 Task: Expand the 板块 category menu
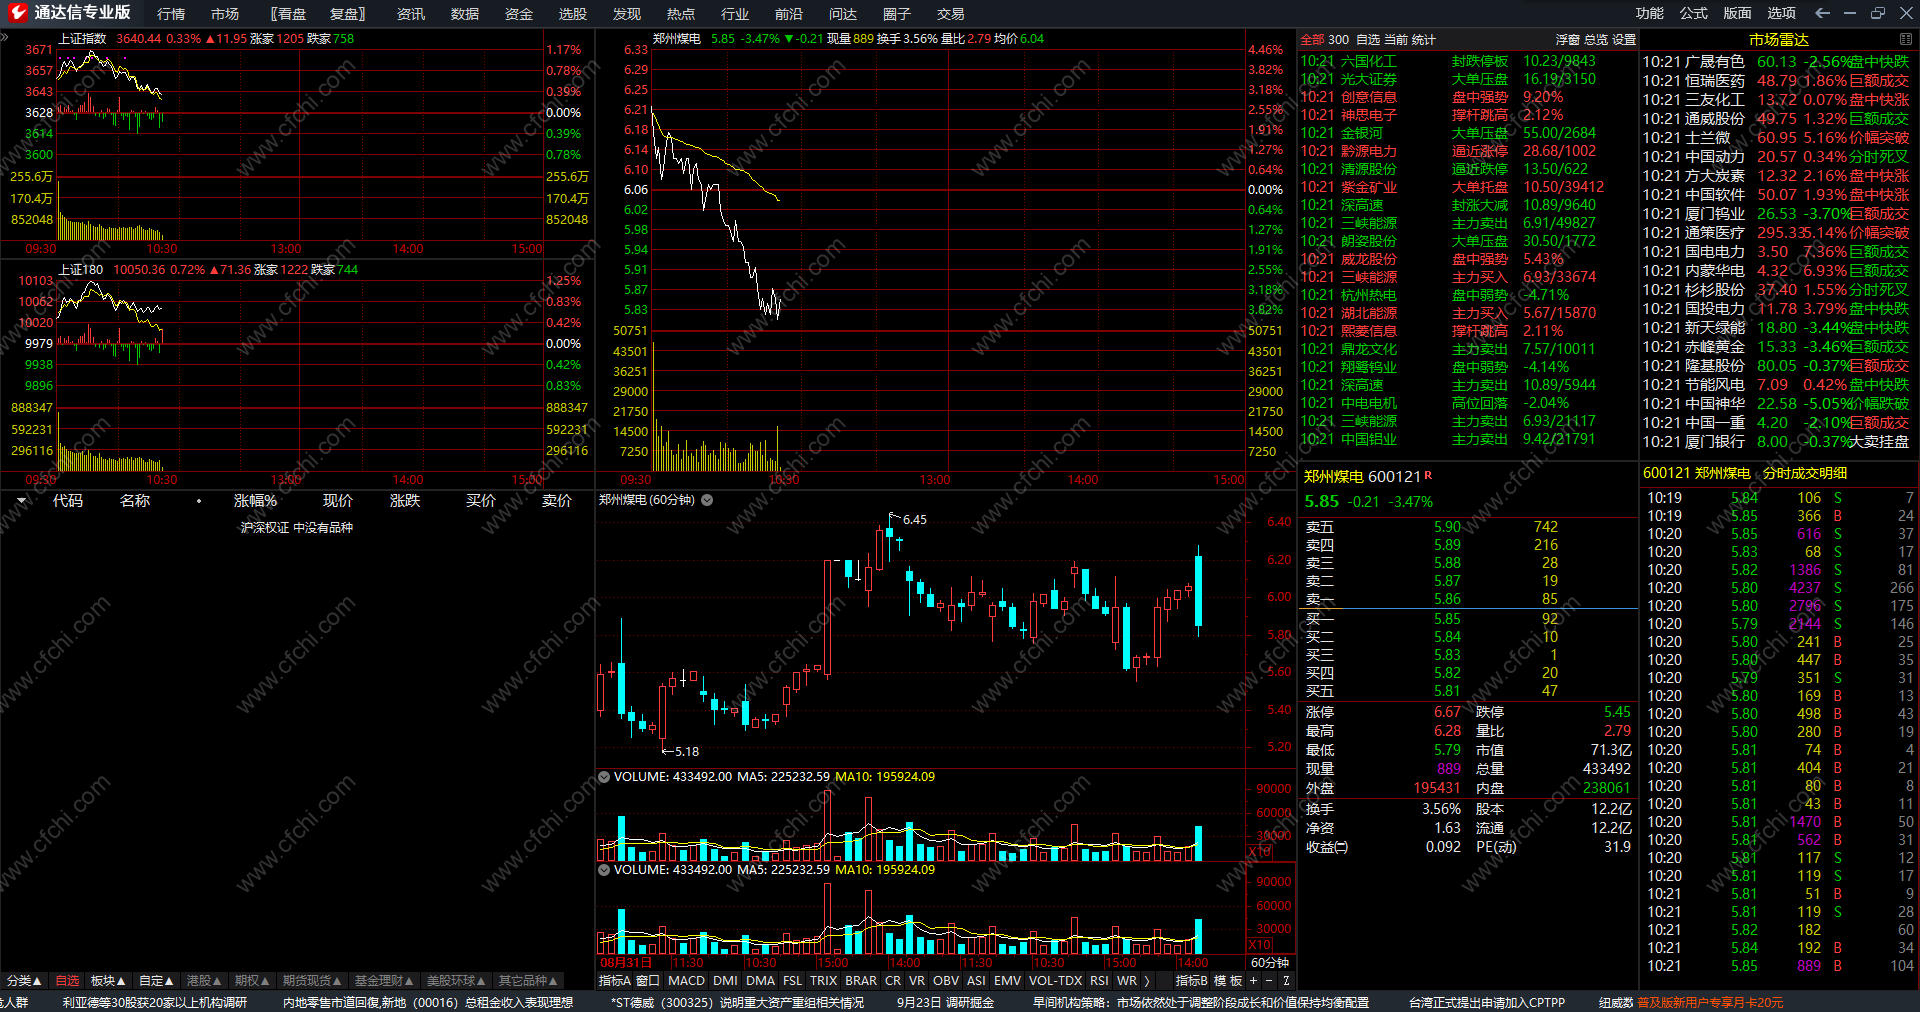tap(108, 981)
